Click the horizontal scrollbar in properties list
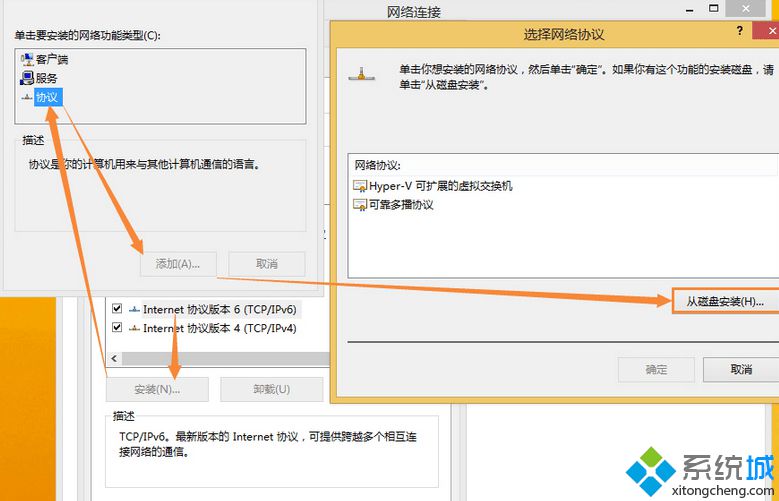This screenshot has width=779, height=501. (226, 358)
